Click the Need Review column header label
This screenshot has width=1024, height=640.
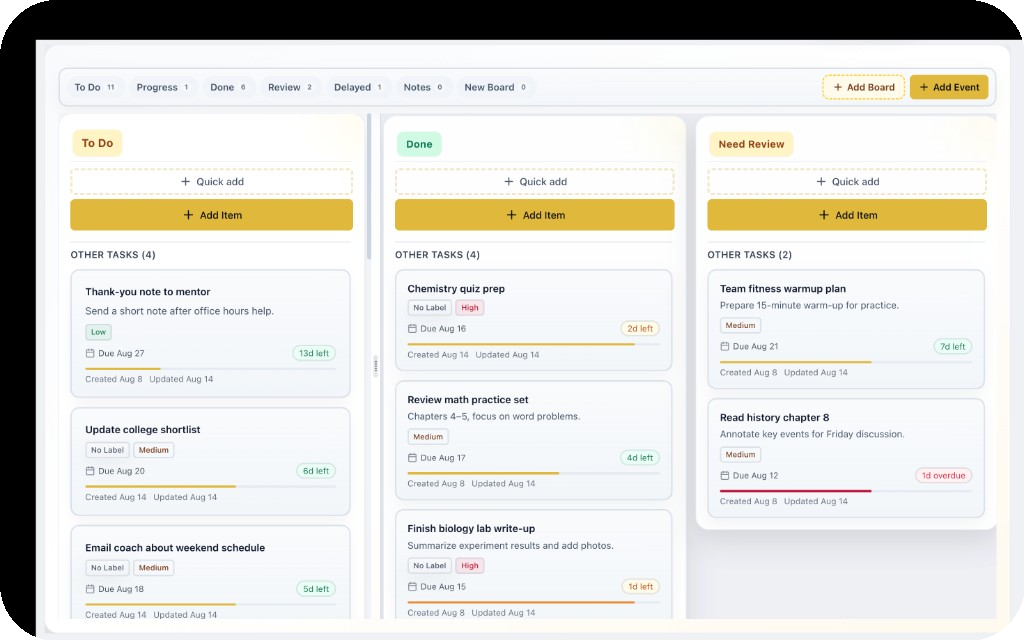tap(751, 144)
